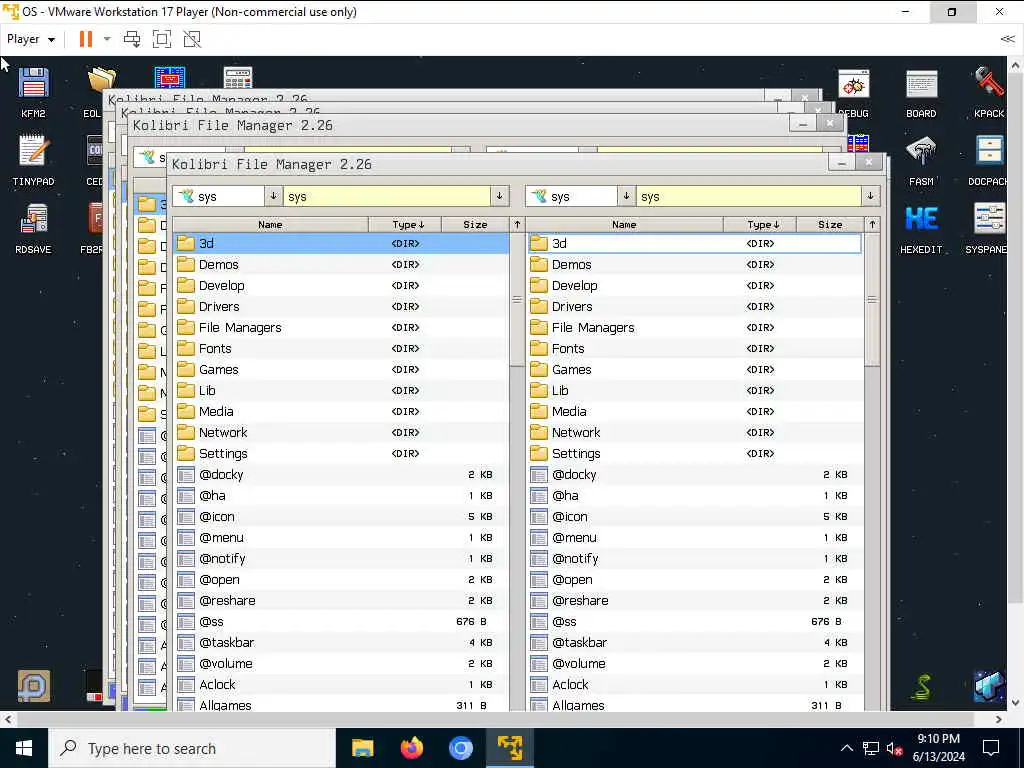Click VMware Player taskbar icon
This screenshot has height=768, width=1024.
point(509,748)
